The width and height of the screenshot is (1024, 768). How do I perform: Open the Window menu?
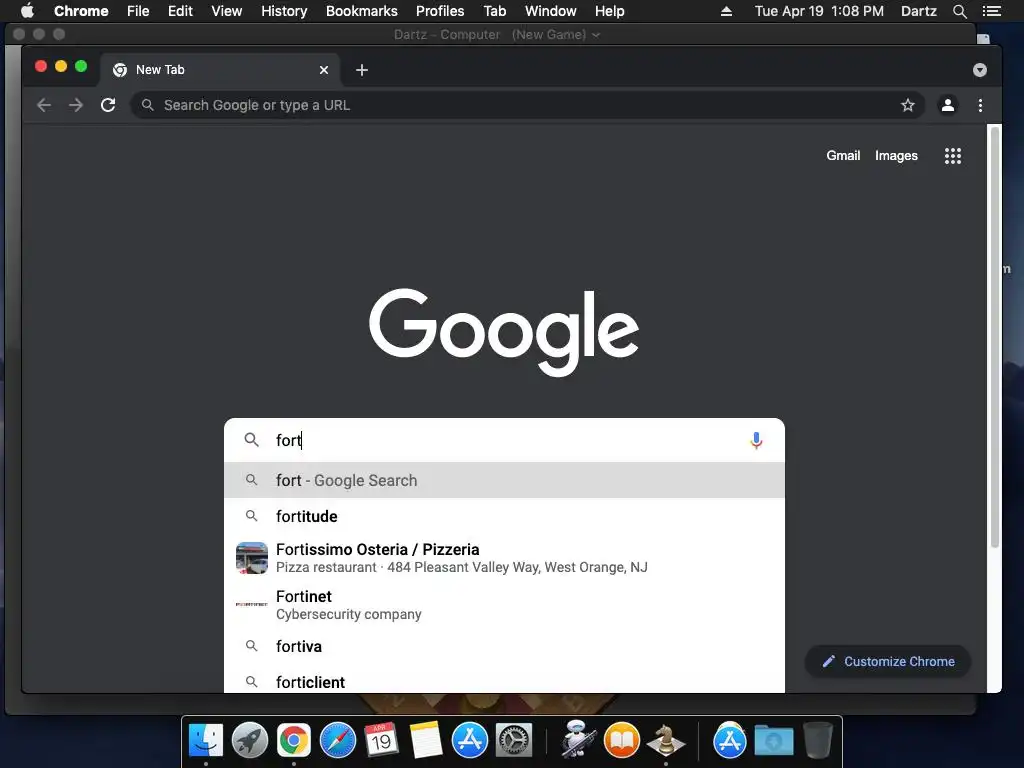point(551,11)
